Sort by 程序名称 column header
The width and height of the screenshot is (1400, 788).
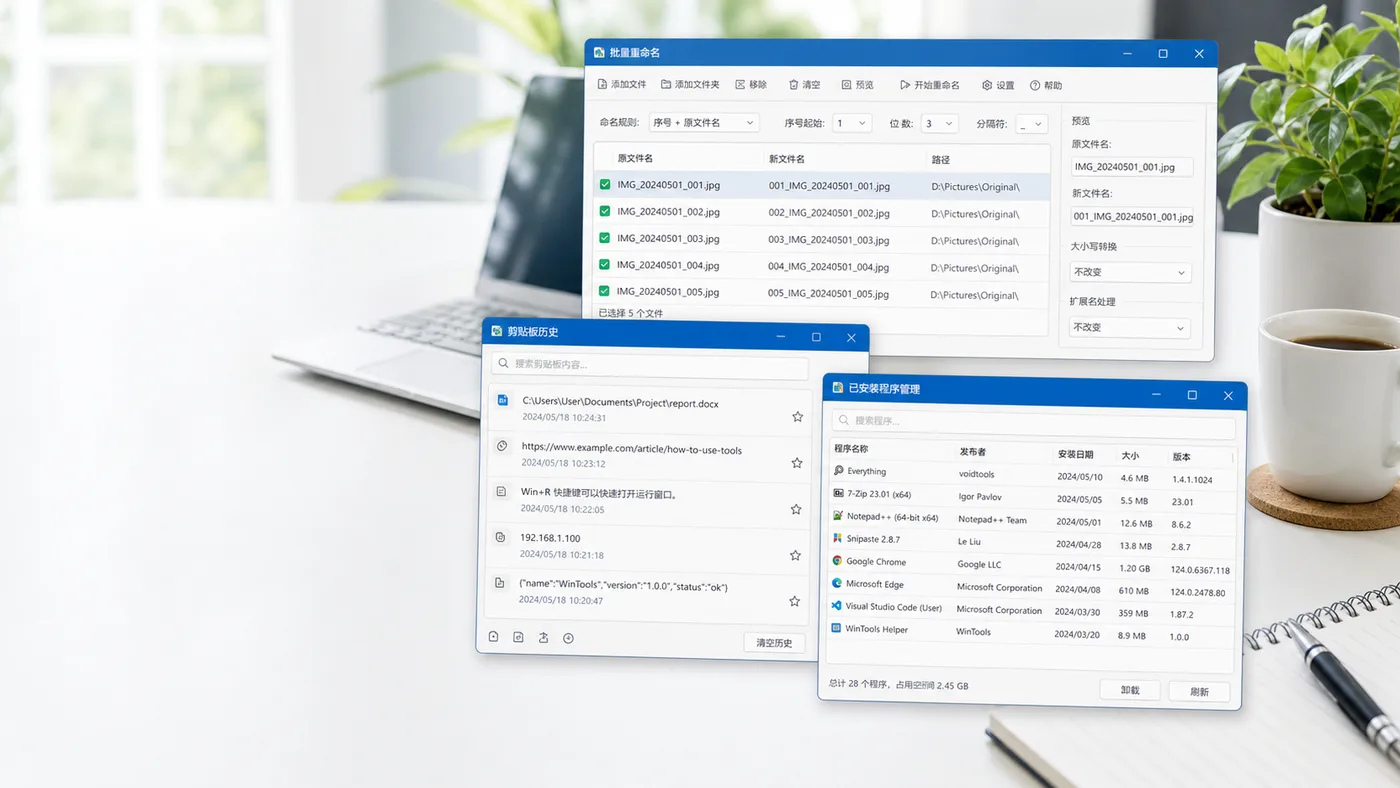pos(851,449)
